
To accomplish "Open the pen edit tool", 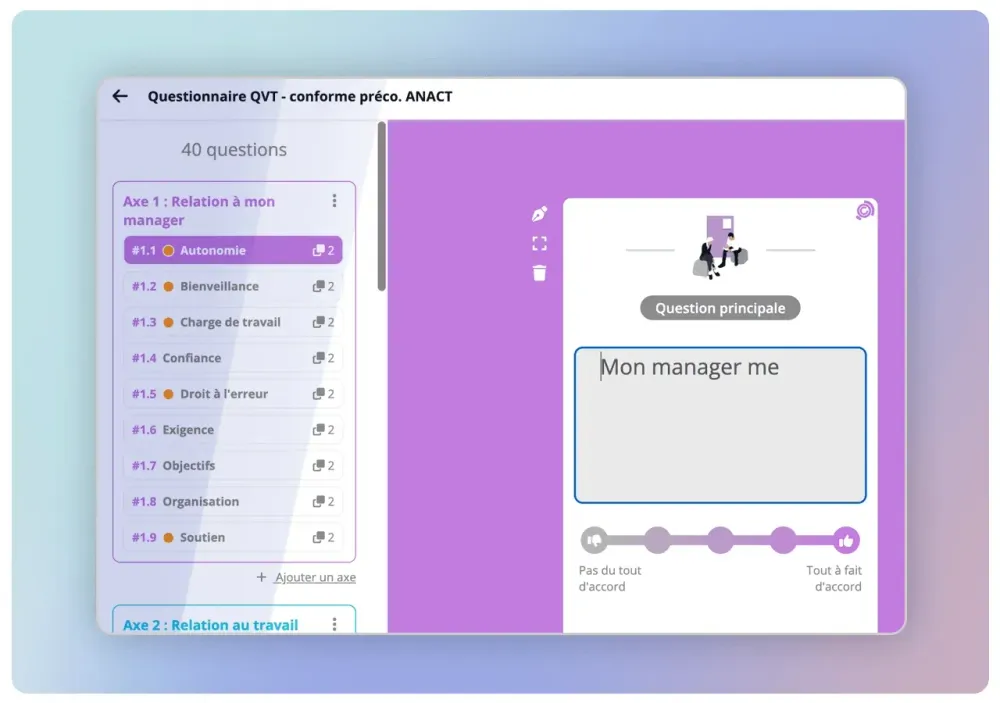I will [540, 214].
